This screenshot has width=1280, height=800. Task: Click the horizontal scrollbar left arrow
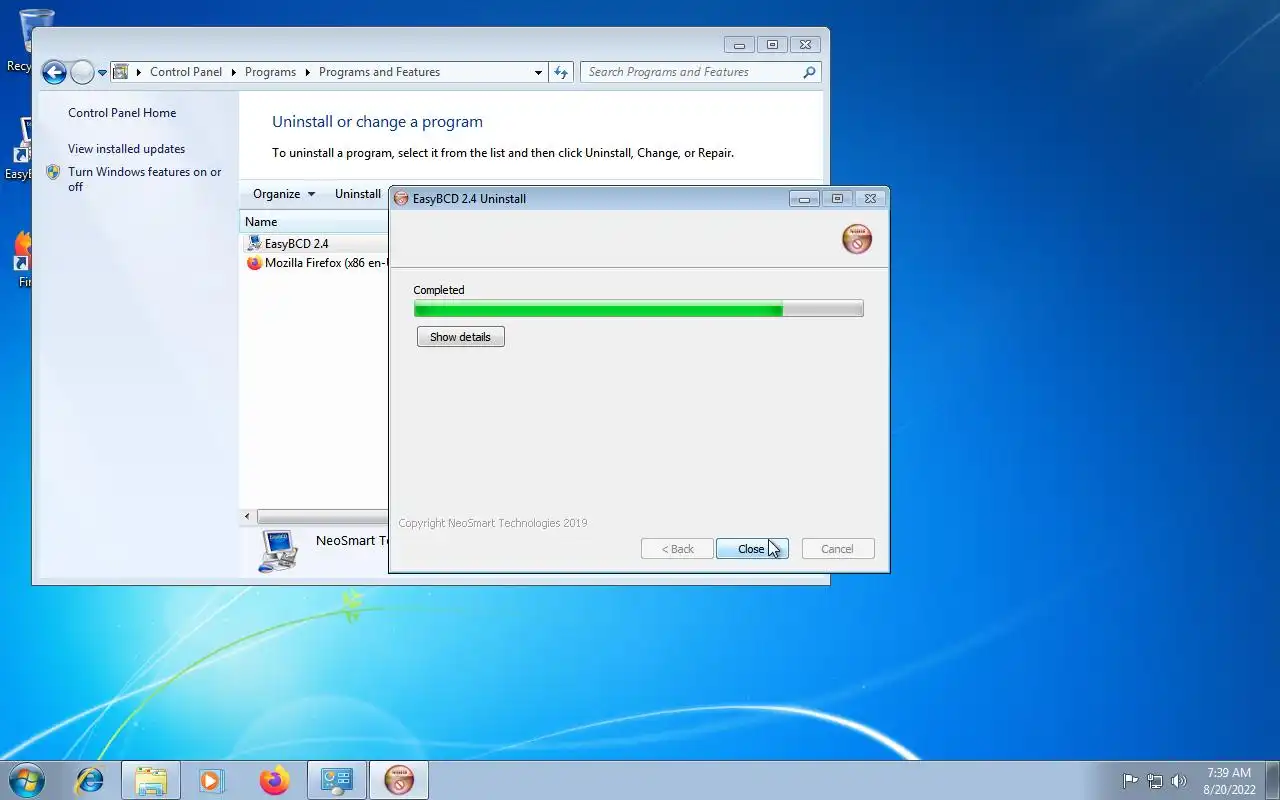click(x=248, y=517)
